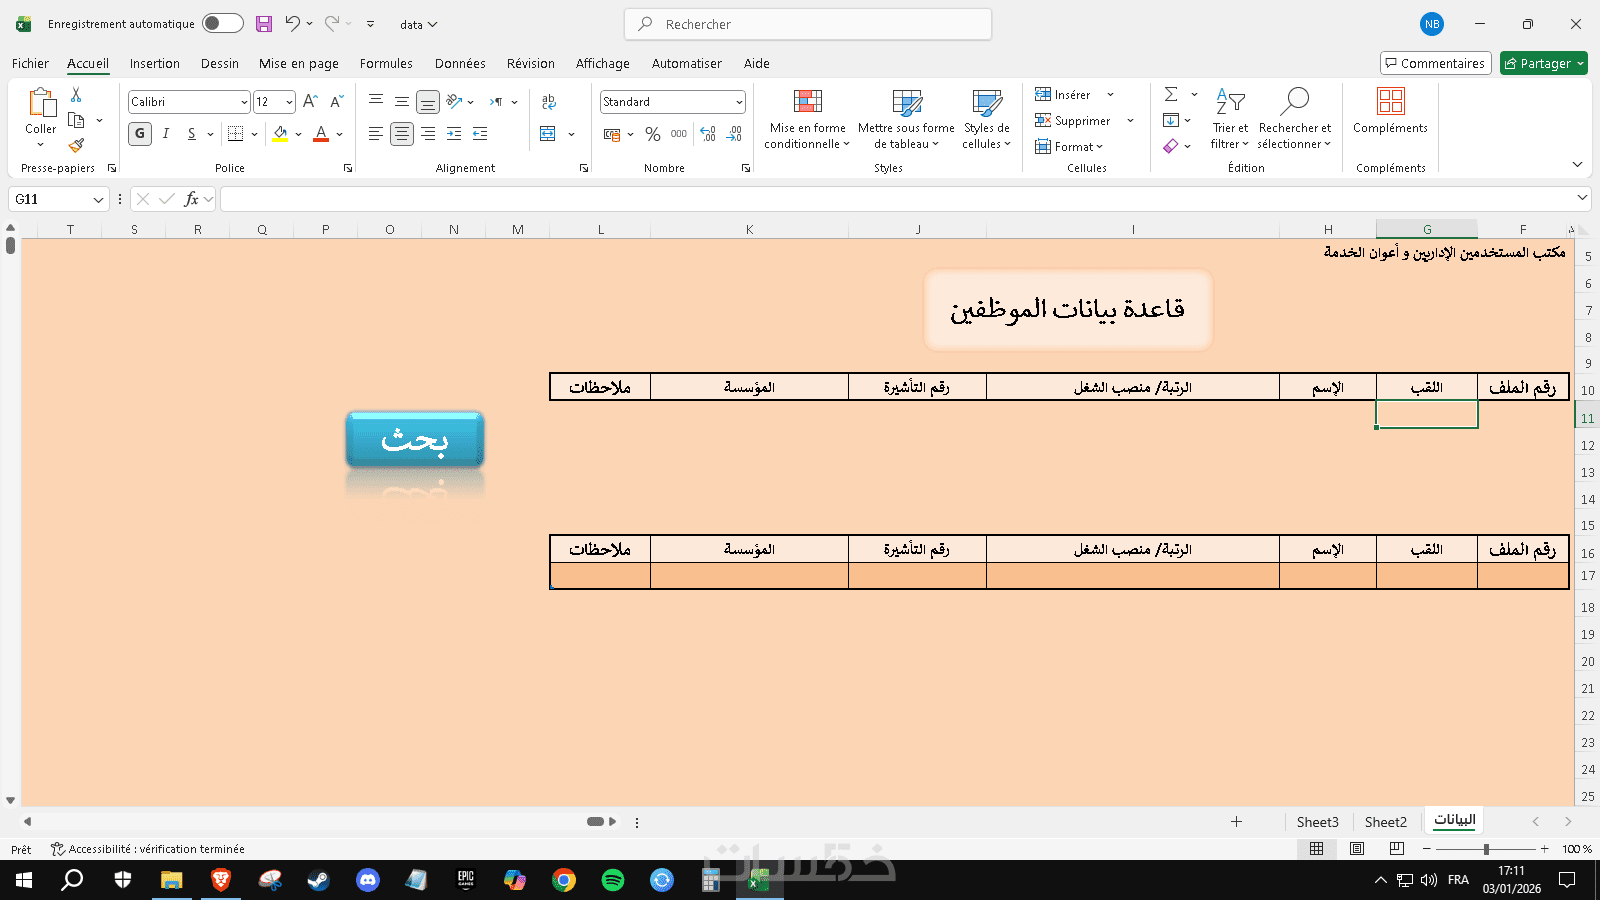Click the Rechercher search box
This screenshot has width=1600, height=900.
click(808, 24)
